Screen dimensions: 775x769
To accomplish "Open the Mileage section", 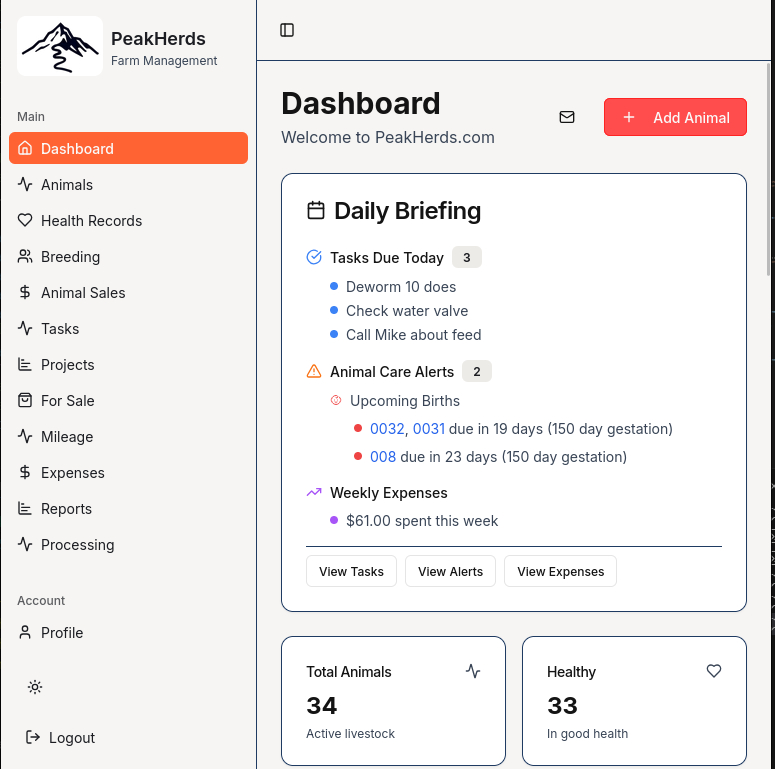I will click(67, 437).
